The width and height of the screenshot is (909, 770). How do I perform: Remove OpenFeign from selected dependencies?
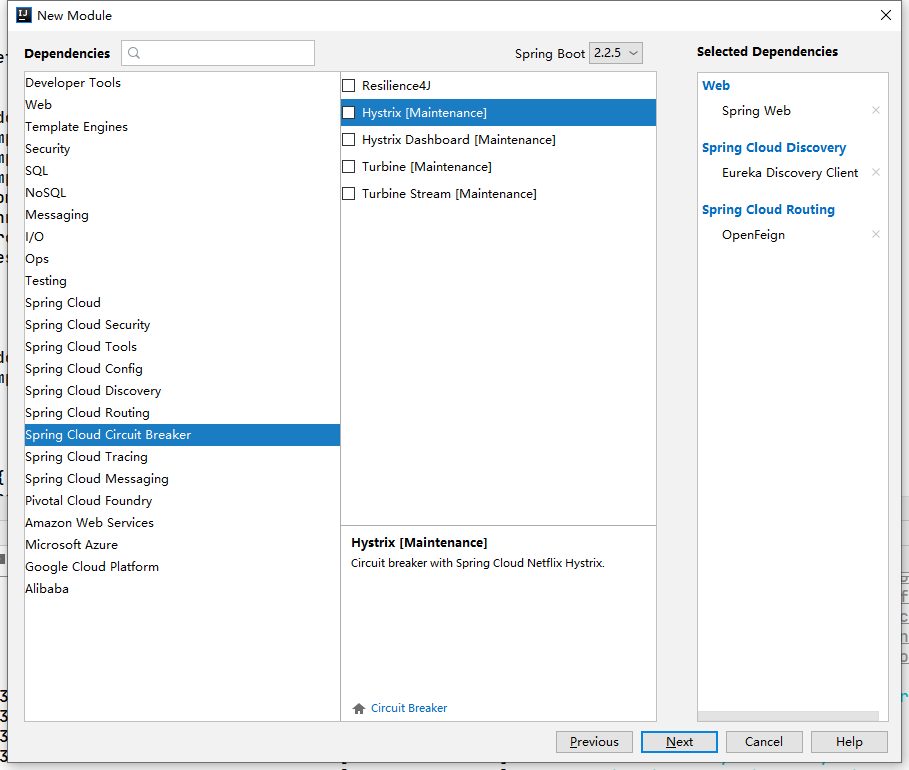(875, 234)
